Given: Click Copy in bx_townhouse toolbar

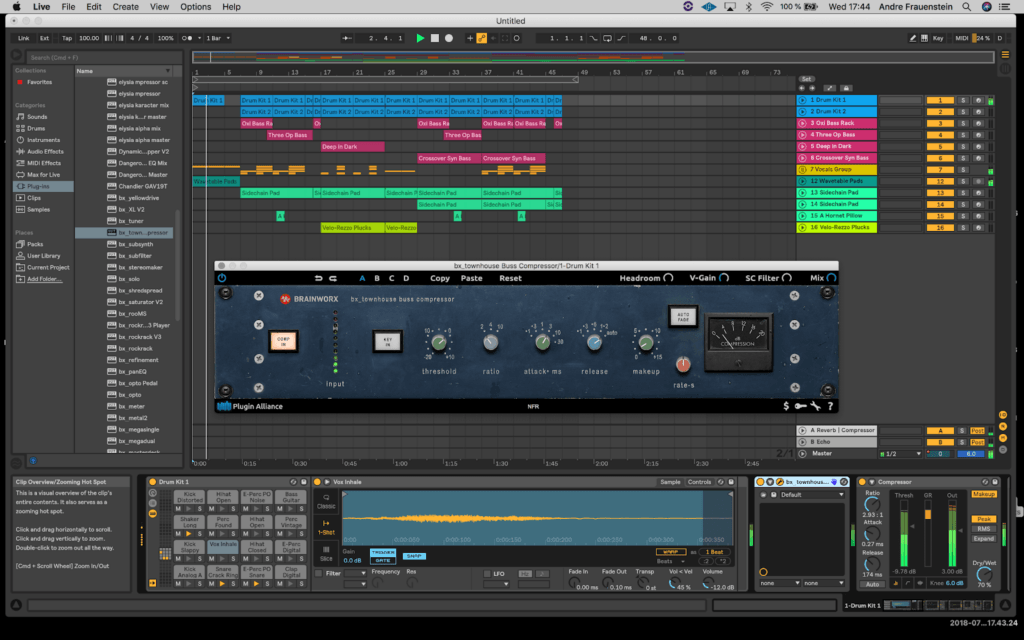Looking at the screenshot, I should (x=440, y=278).
